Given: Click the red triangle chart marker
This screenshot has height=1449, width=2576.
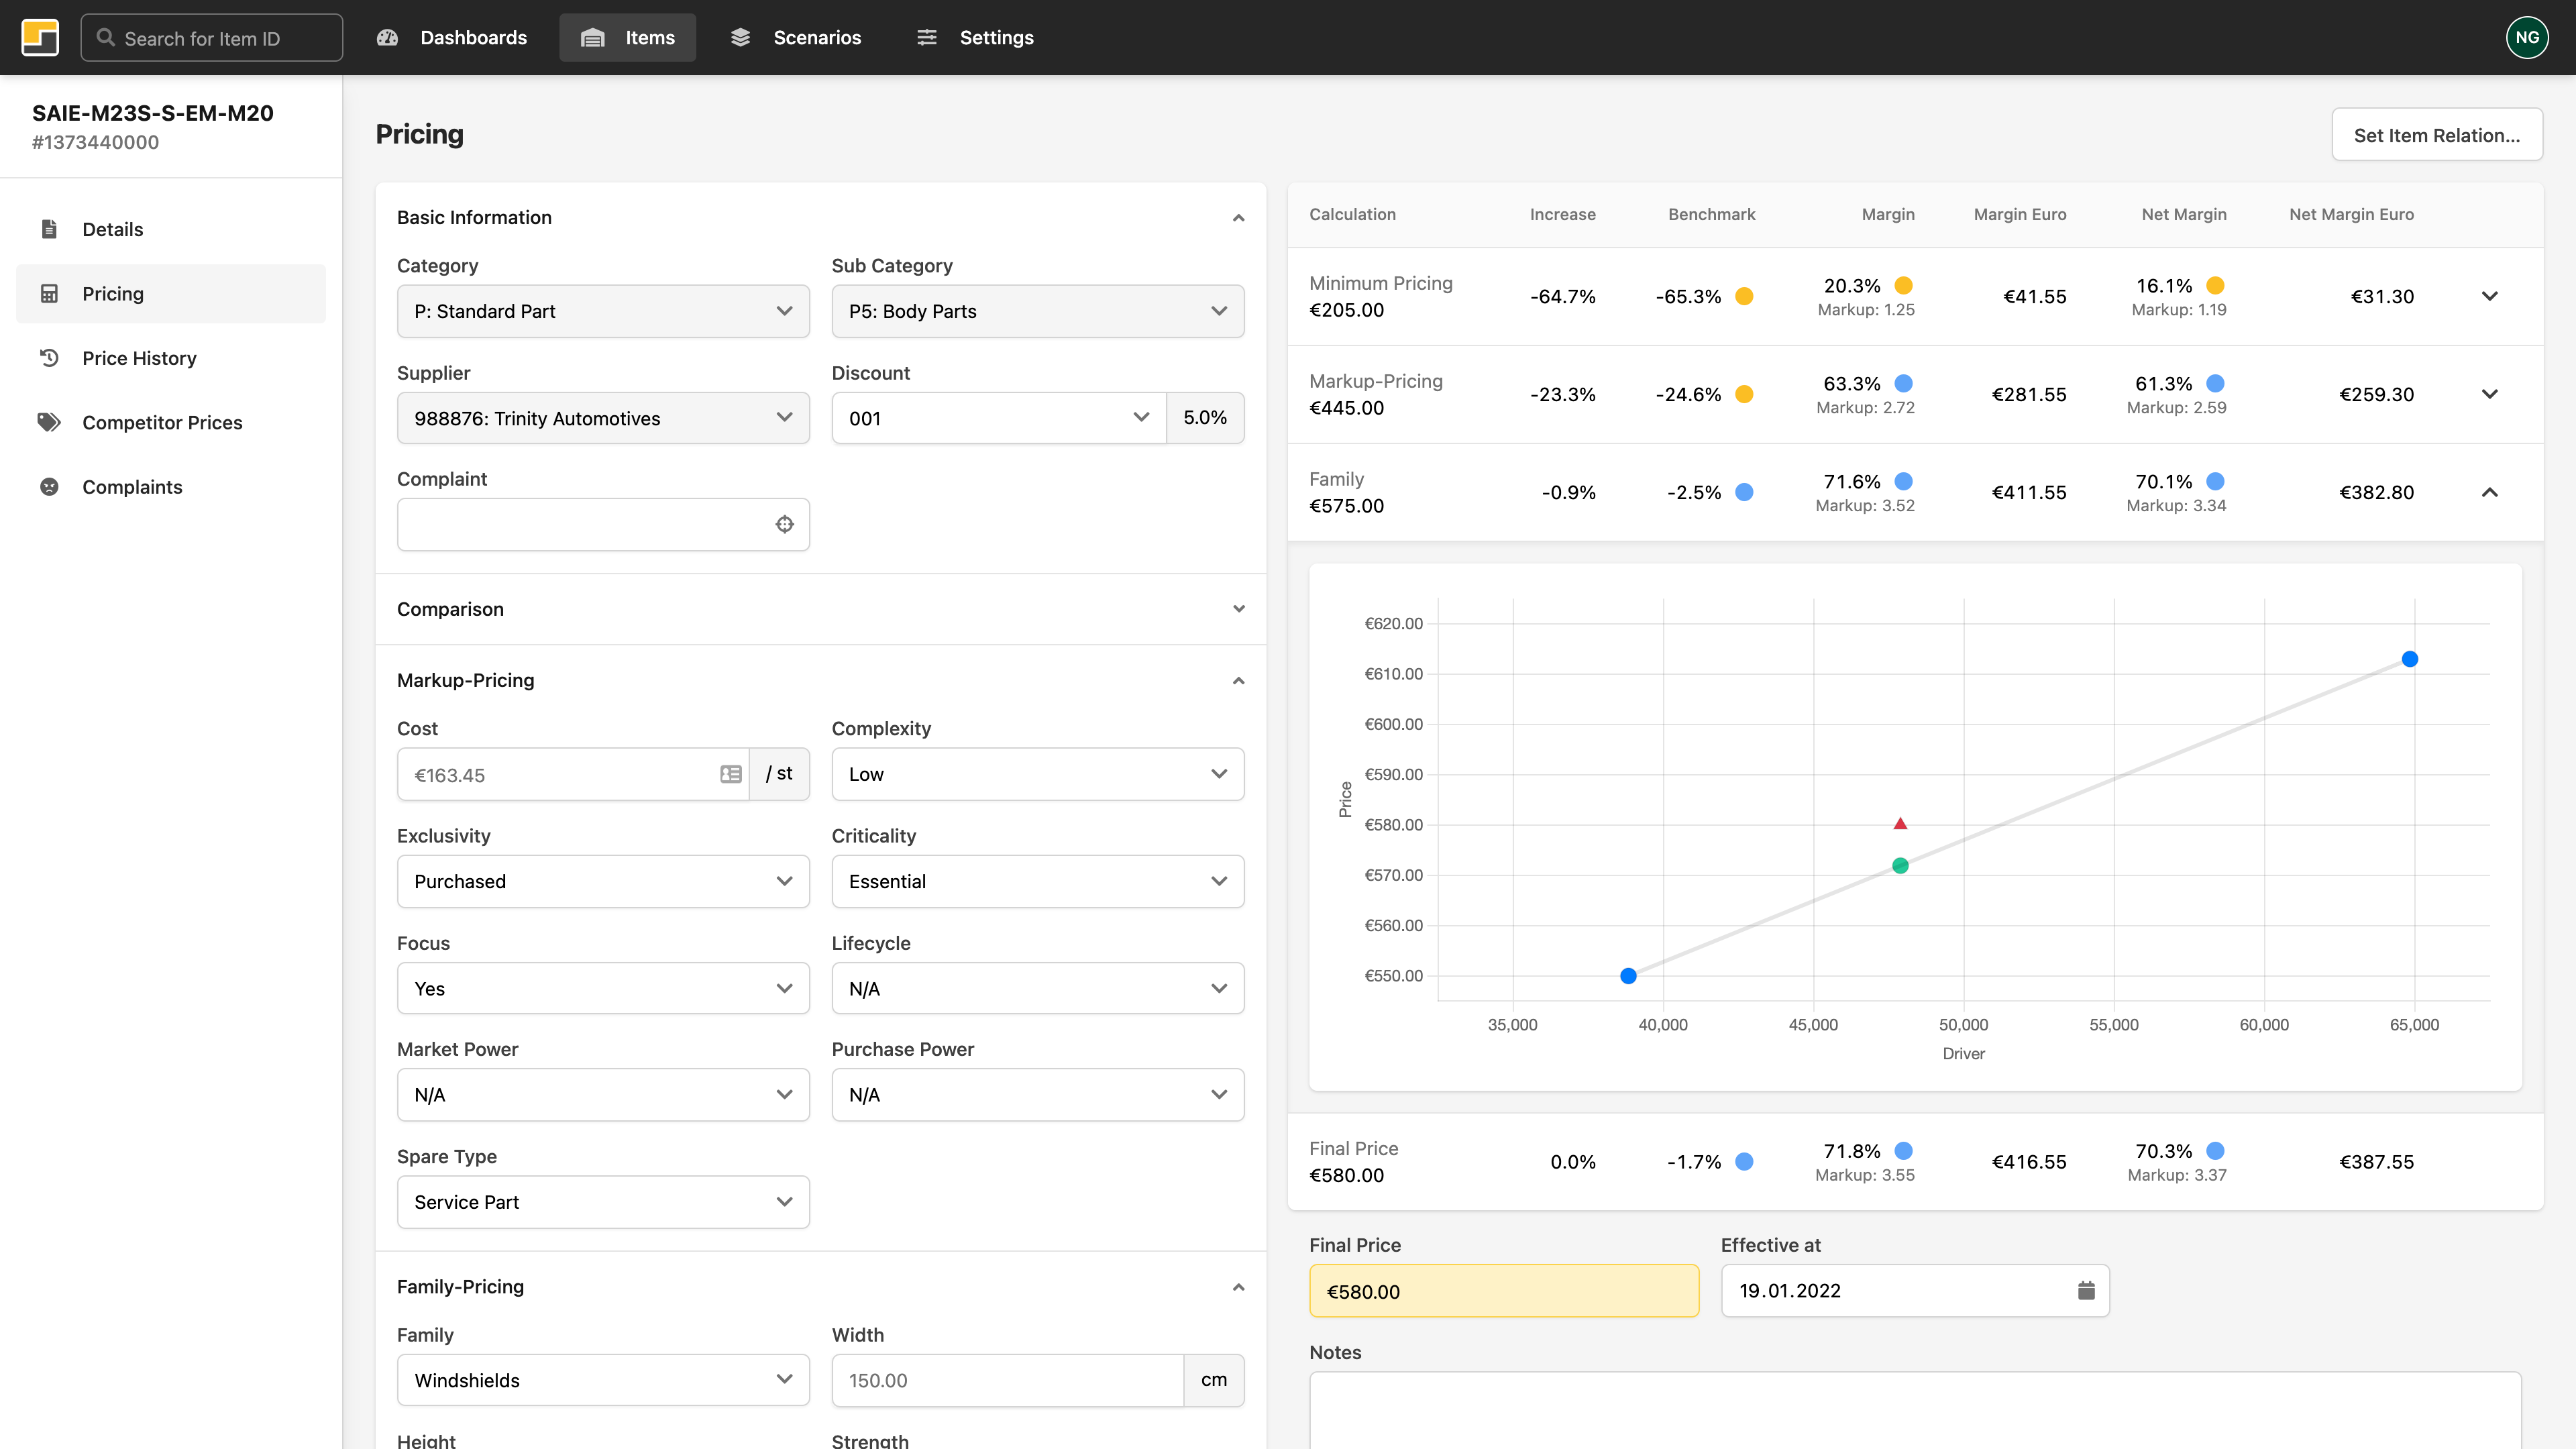Looking at the screenshot, I should coord(1900,824).
